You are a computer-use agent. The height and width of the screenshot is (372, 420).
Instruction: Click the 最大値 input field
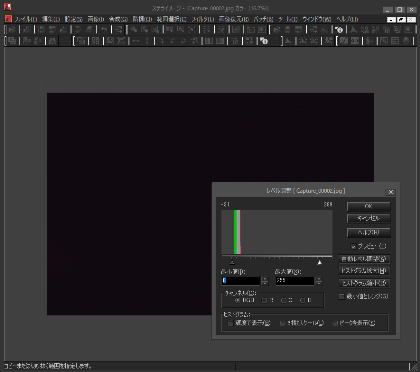coord(295,281)
